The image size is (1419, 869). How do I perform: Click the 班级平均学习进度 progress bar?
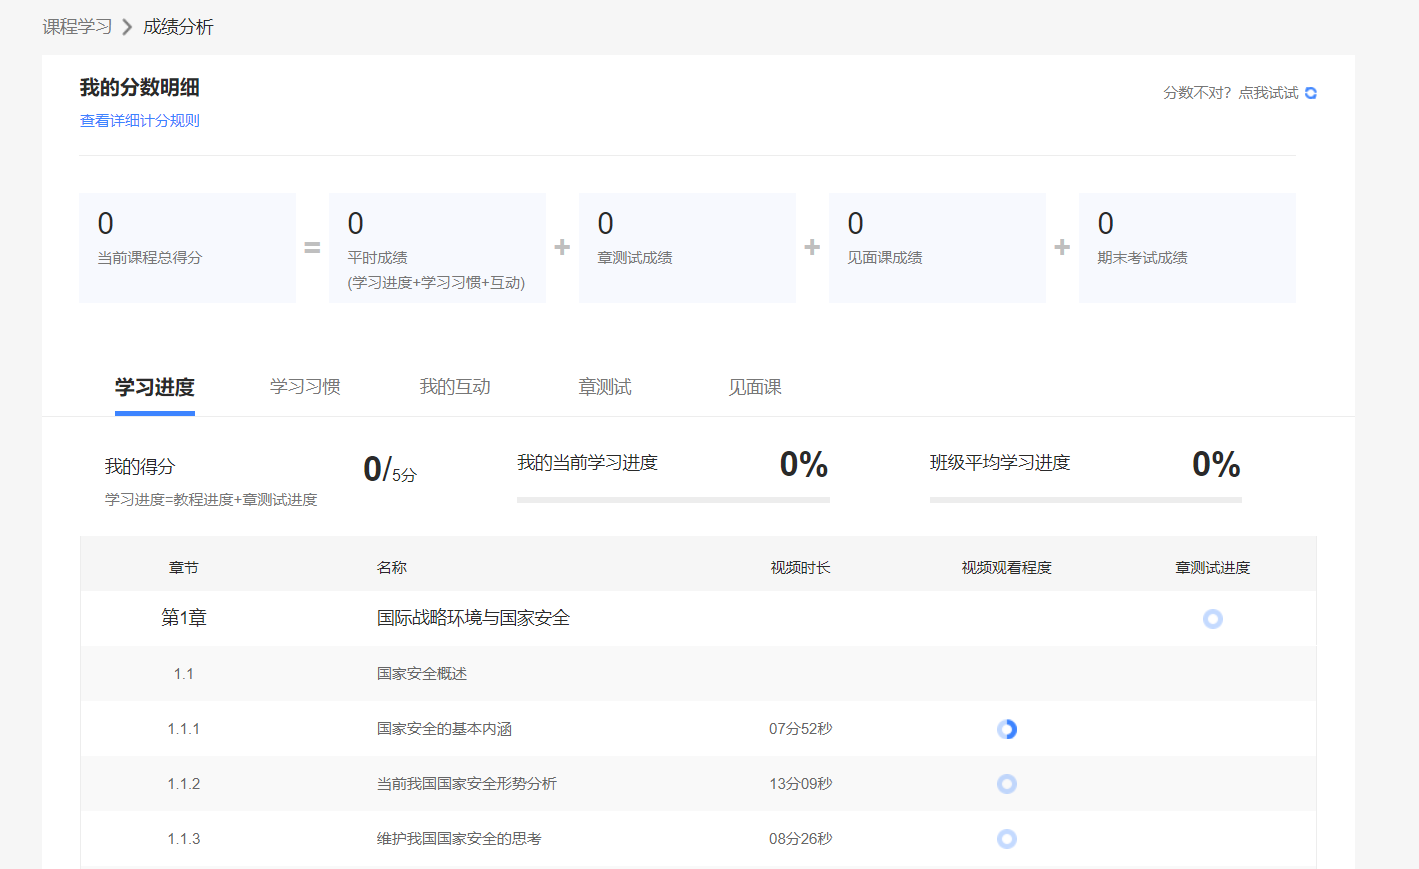(1085, 500)
